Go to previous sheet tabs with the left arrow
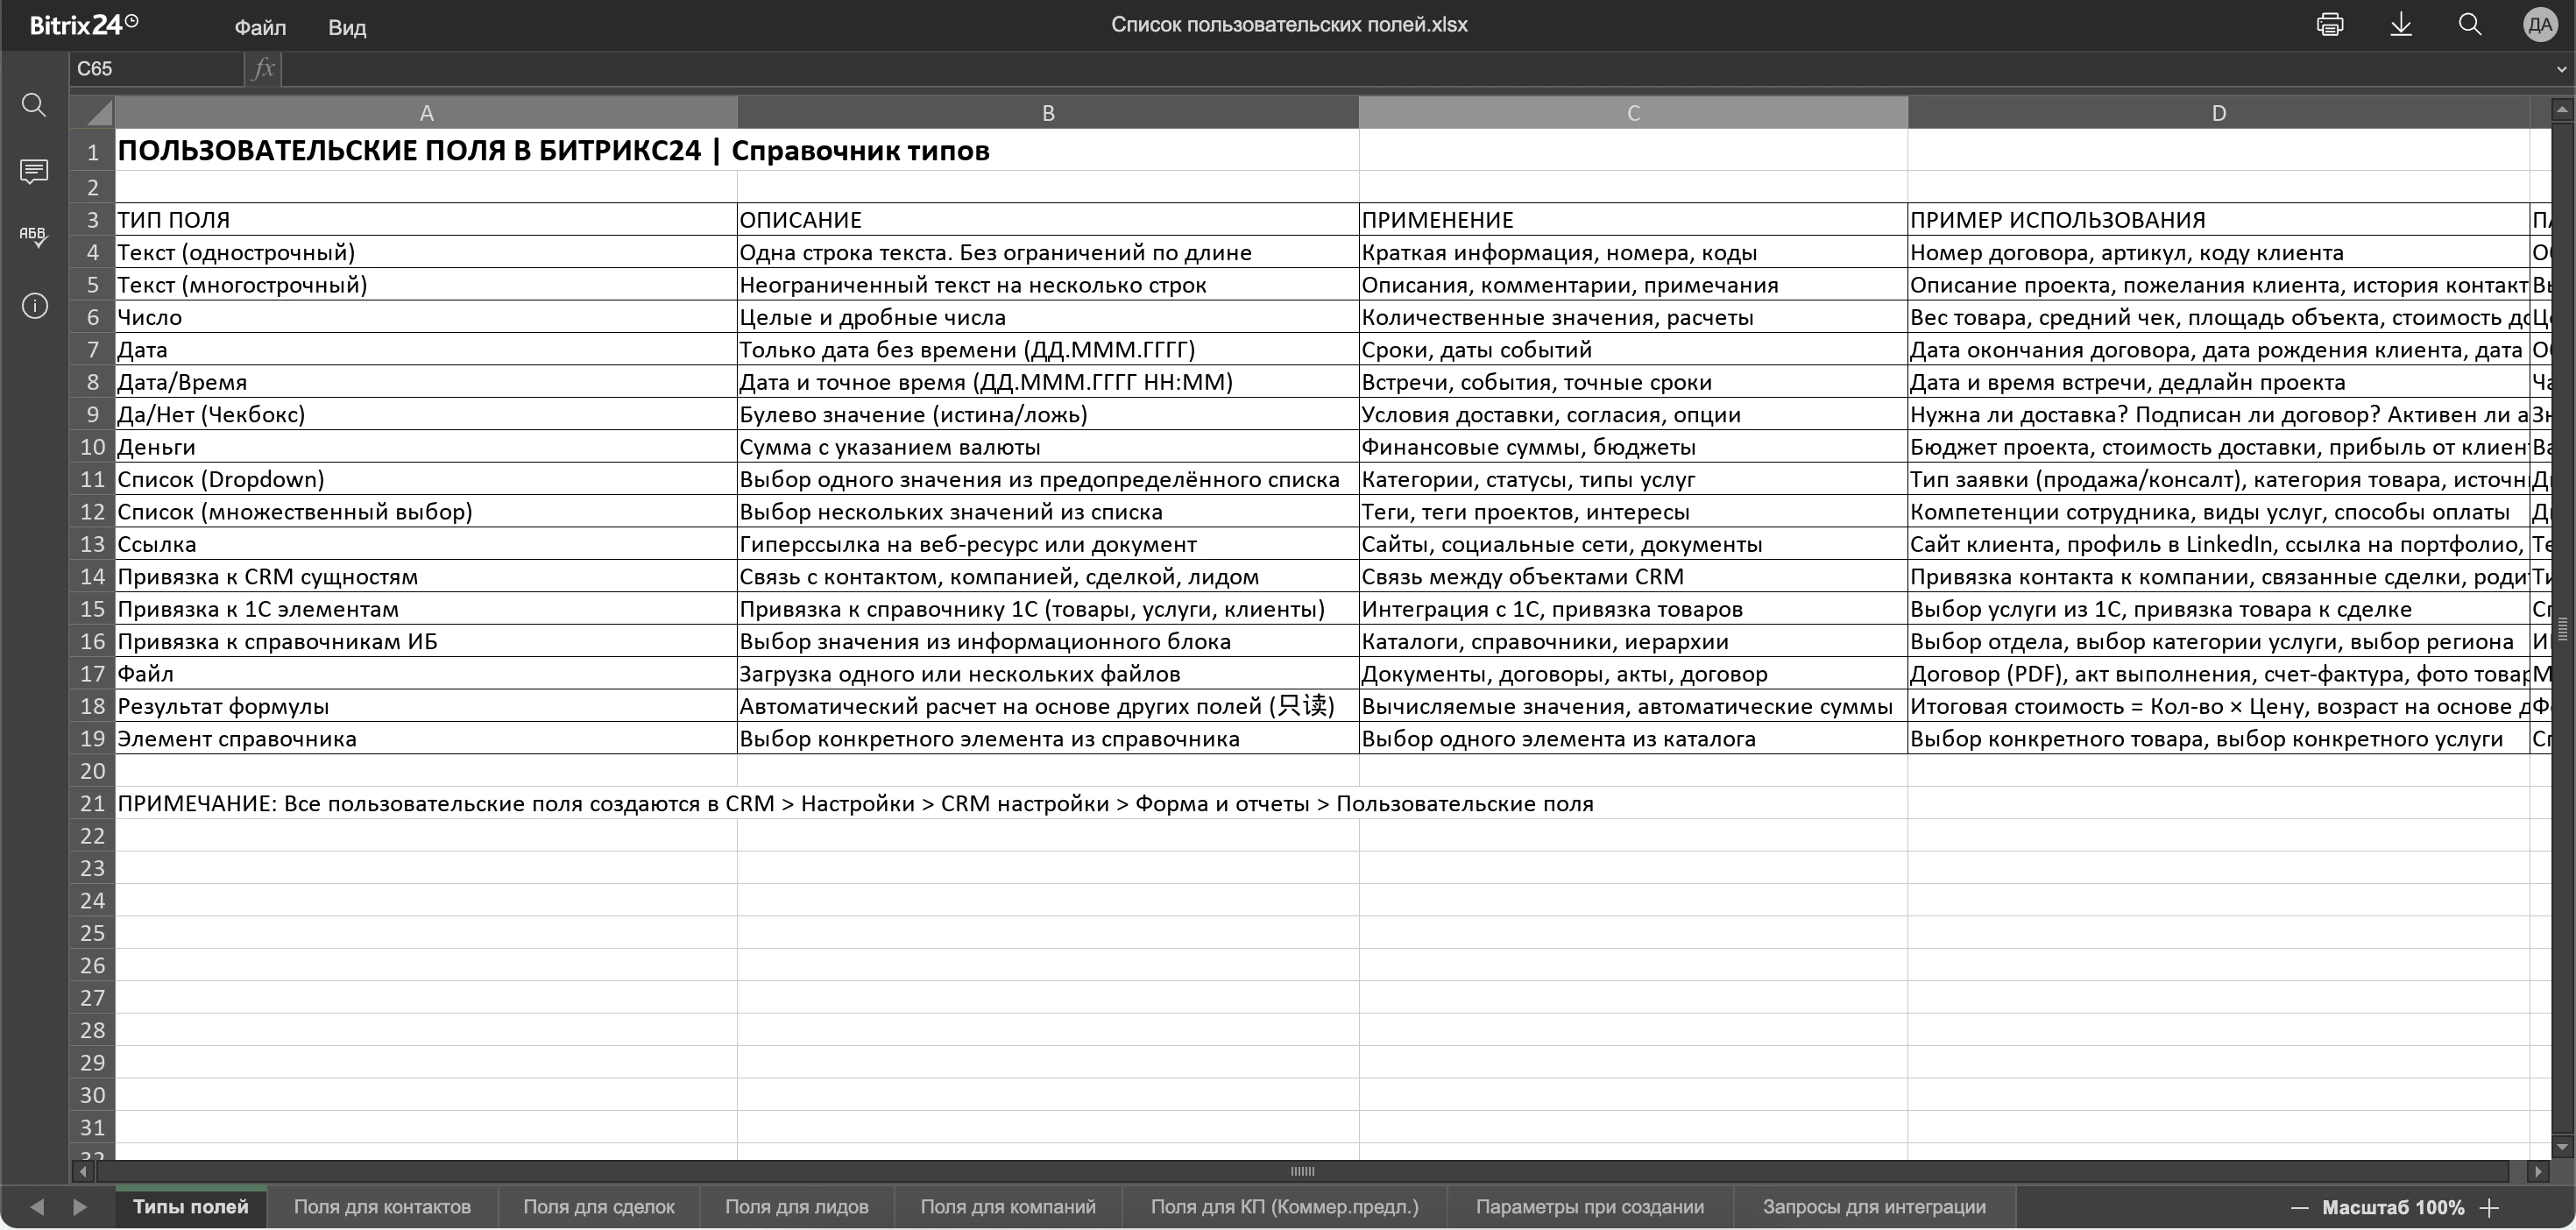 [x=37, y=1207]
